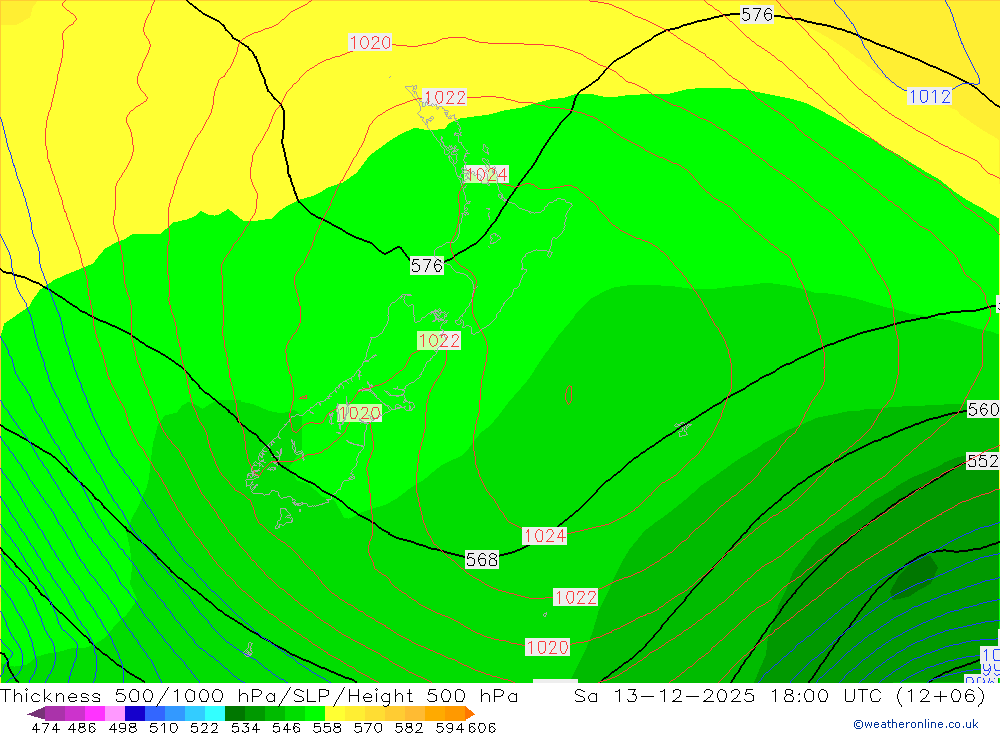This screenshot has width=1000, height=733.
Task: Click the legend value 570
Action: pos(367,727)
